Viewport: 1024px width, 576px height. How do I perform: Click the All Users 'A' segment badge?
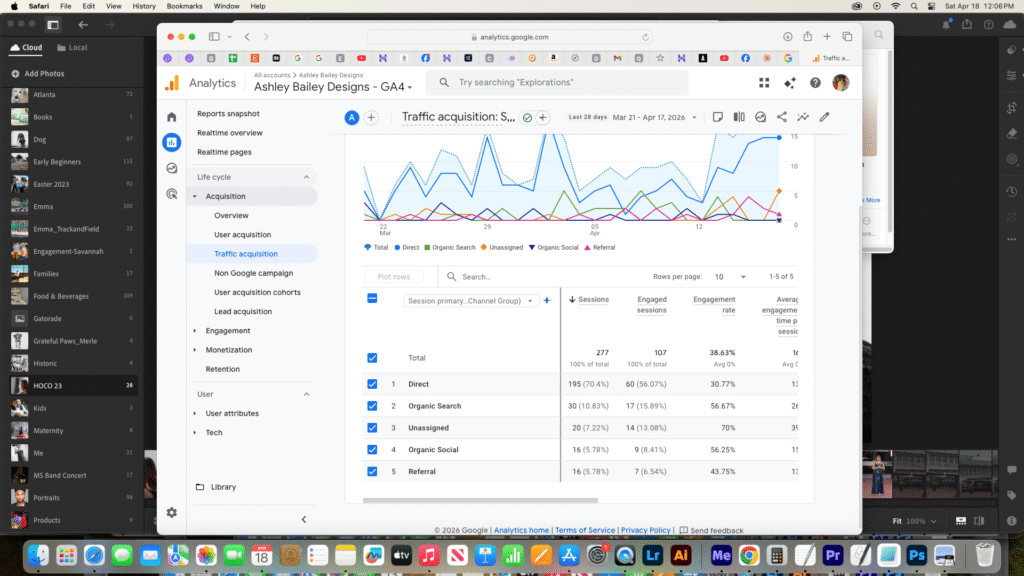click(351, 118)
